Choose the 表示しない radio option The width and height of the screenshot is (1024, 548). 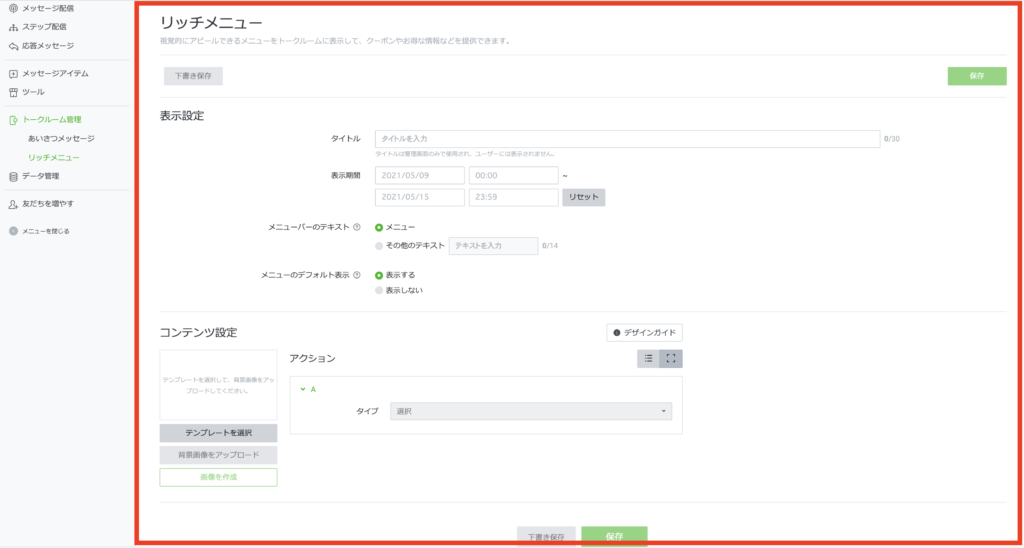379,290
